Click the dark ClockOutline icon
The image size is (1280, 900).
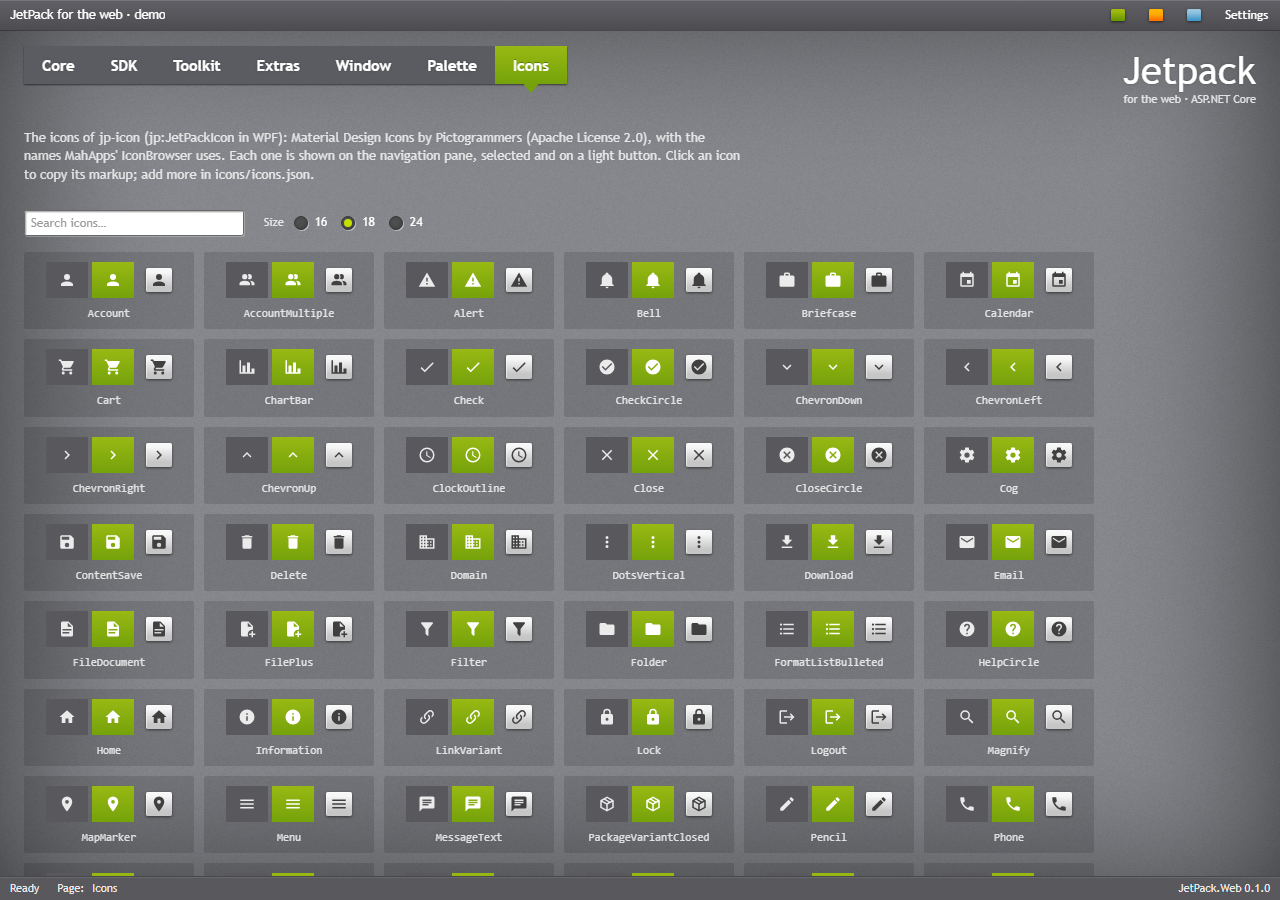[x=427, y=455]
